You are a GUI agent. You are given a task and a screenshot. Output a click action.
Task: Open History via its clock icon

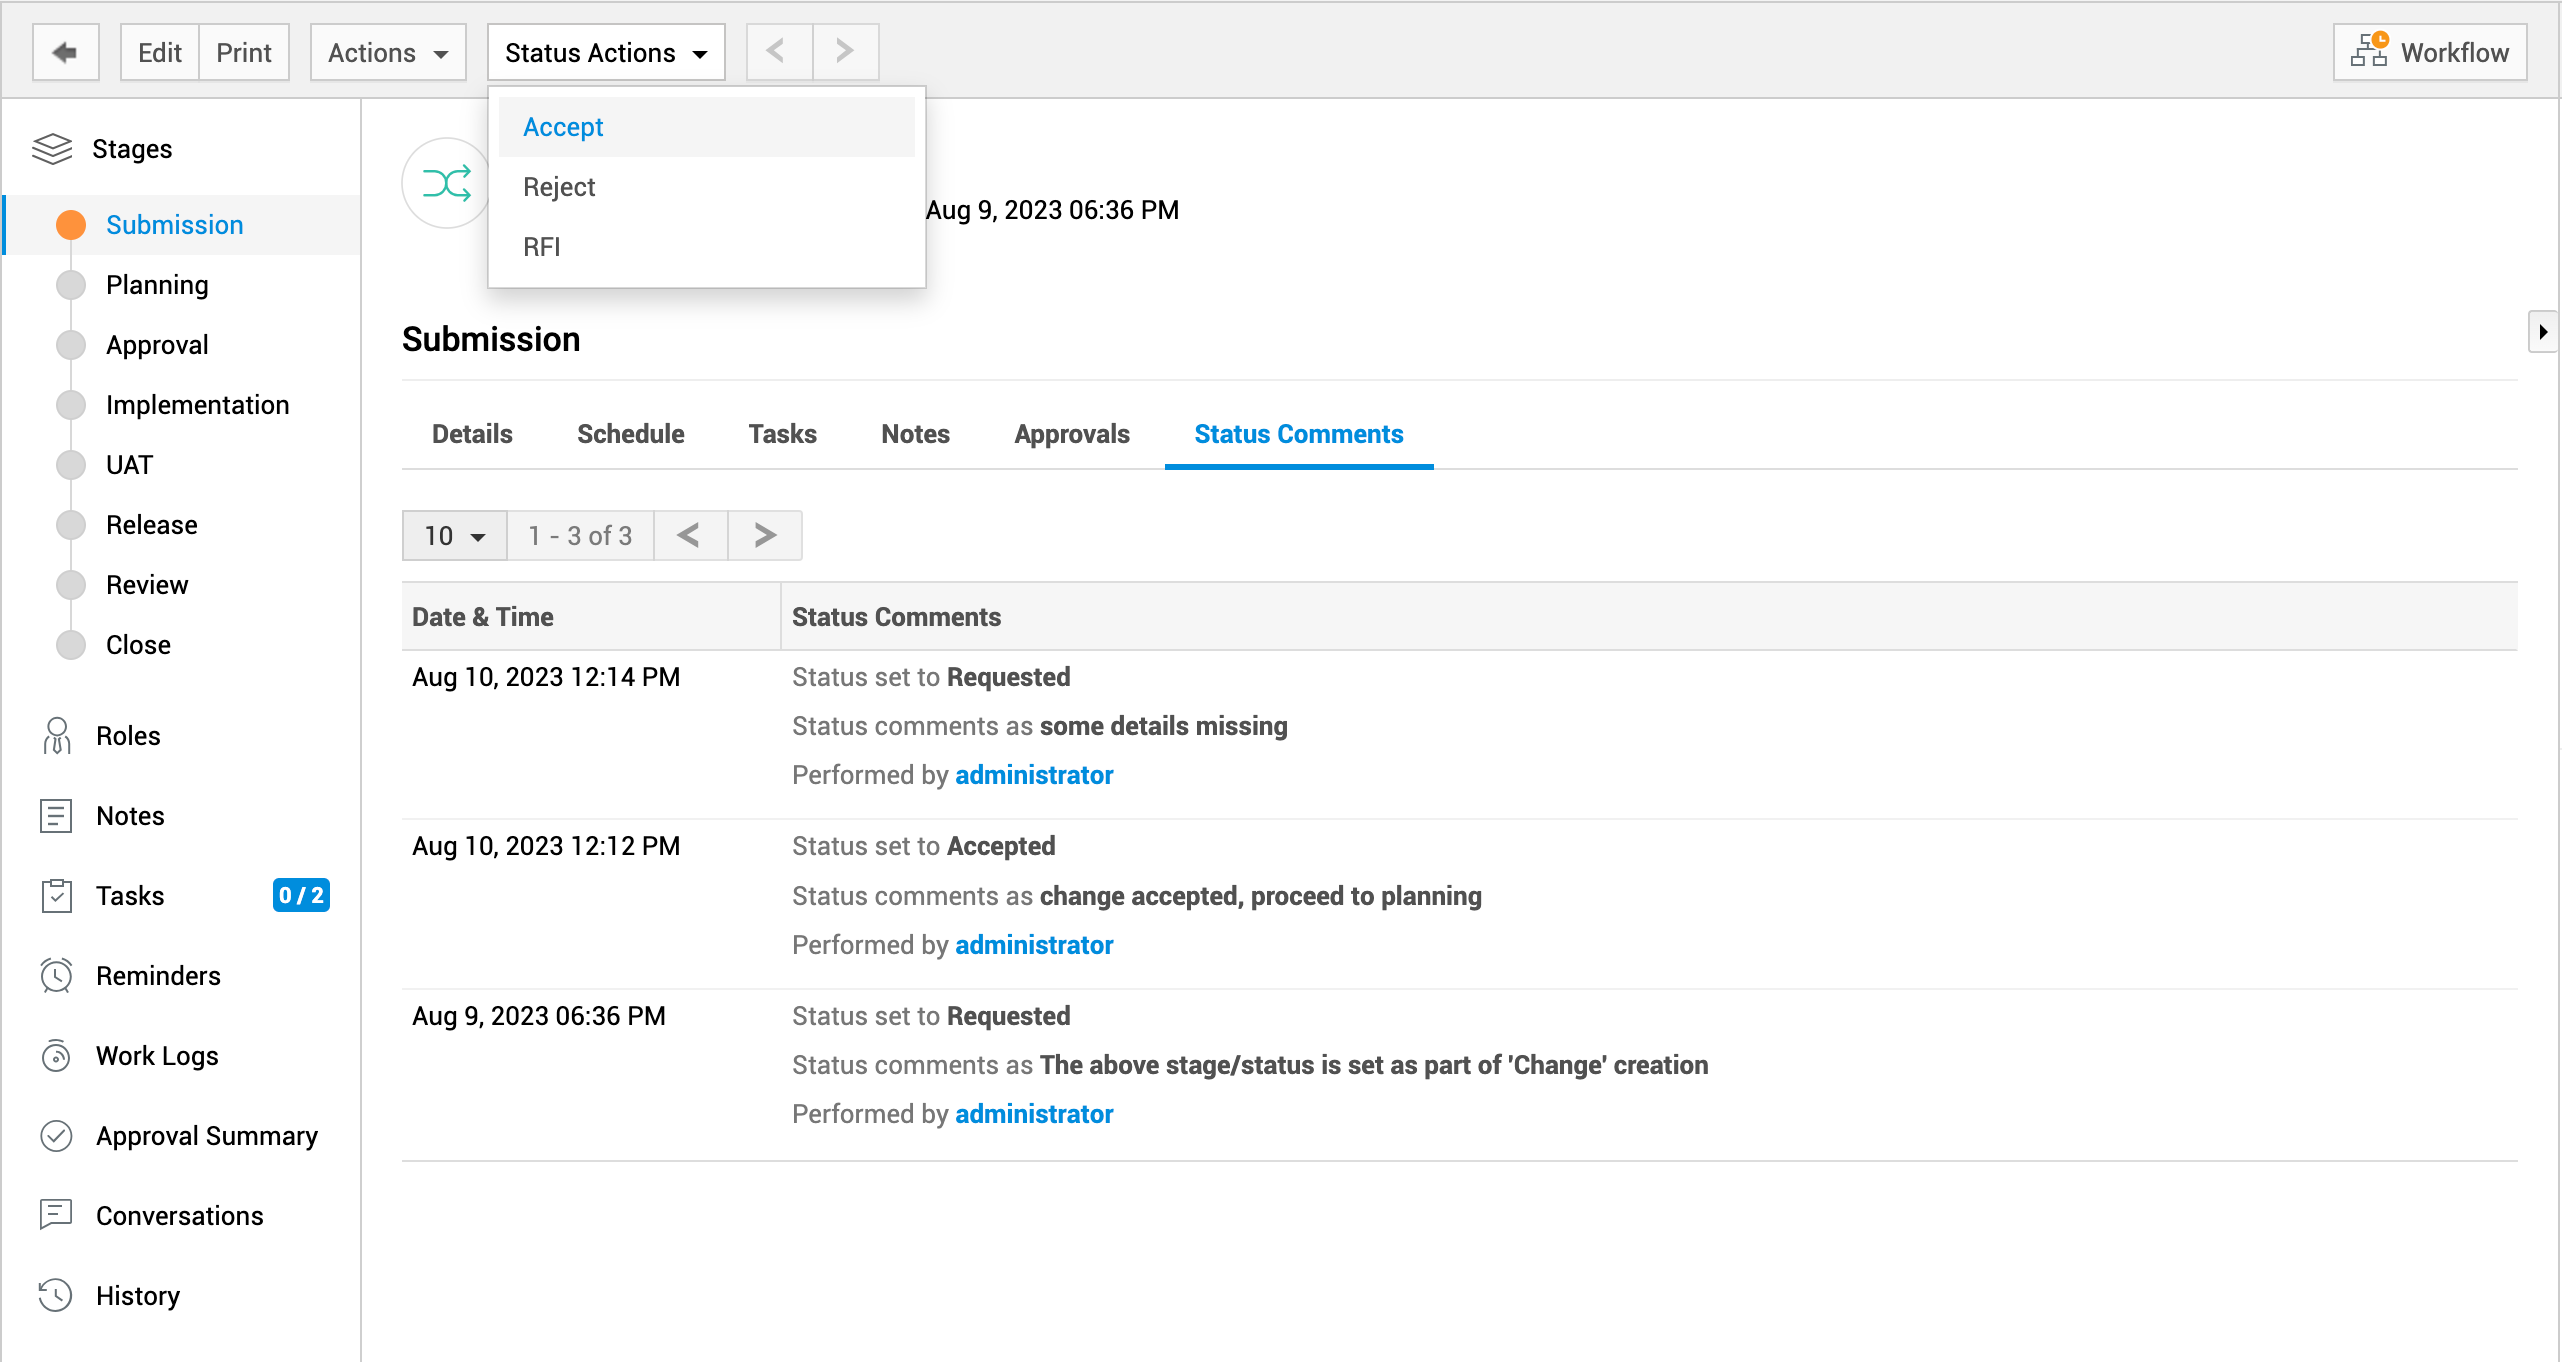tap(56, 1296)
